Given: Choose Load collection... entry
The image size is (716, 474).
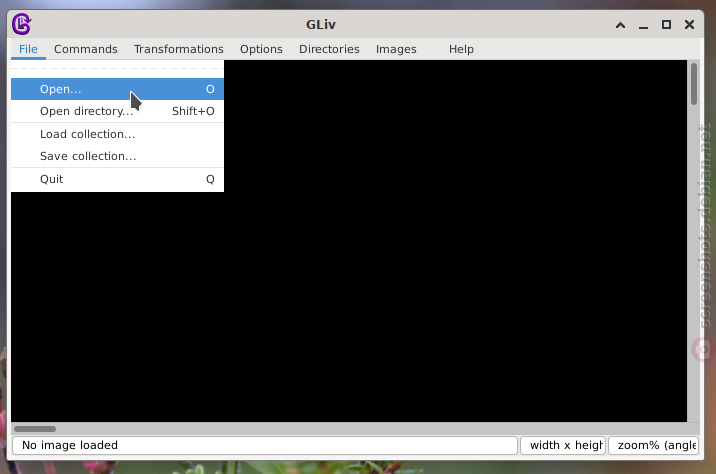Looking at the screenshot, I should coord(117,134).
